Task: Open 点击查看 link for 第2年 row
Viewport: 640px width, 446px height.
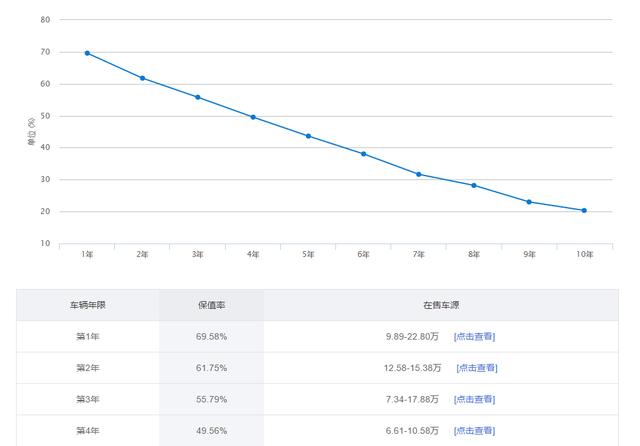Action: coord(476,368)
